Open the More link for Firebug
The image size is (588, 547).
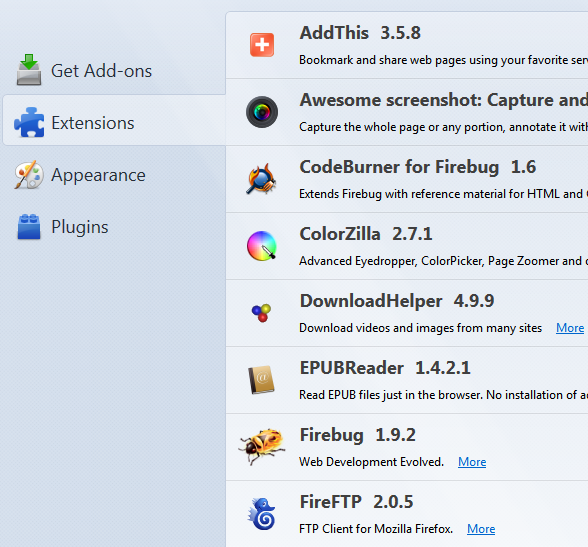tap(472, 462)
